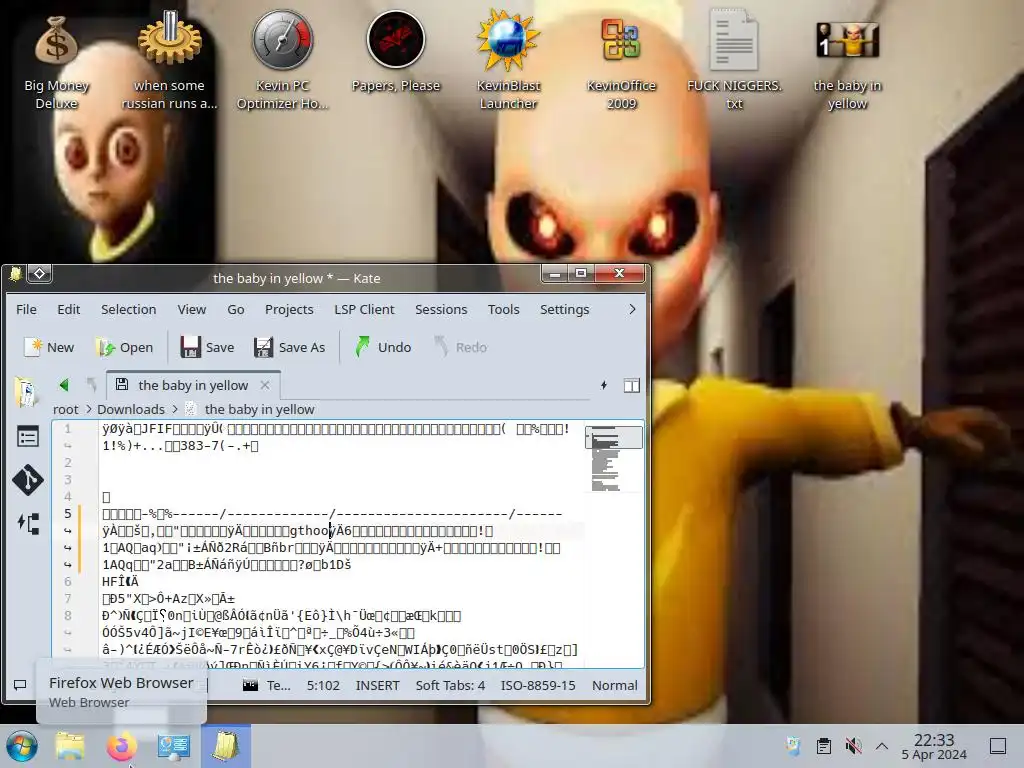This screenshot has height=768, width=1024.
Task: Click 'the baby in yellow' breadcrumb entry
Action: tap(259, 409)
